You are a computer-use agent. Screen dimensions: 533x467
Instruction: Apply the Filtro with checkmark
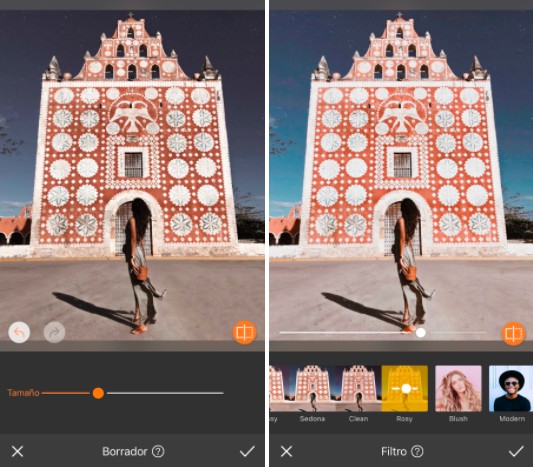tap(516, 451)
